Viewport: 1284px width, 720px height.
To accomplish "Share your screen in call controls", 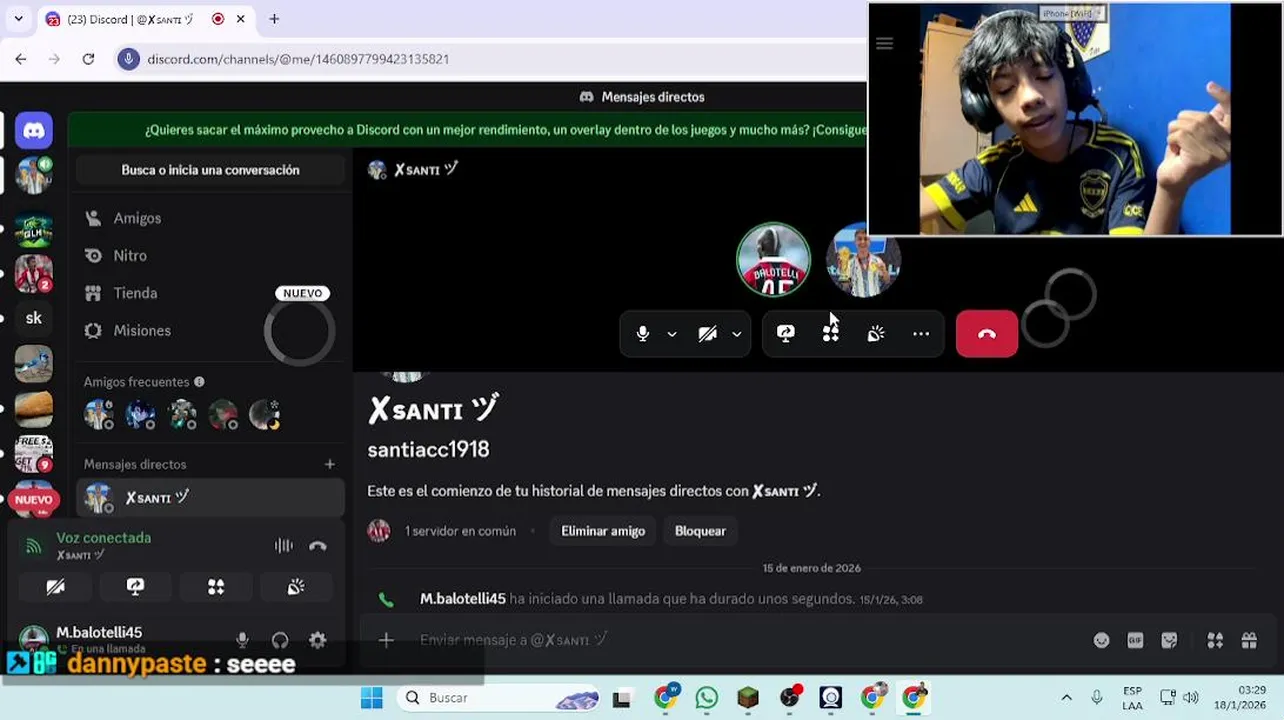I will pyautogui.click(x=786, y=334).
